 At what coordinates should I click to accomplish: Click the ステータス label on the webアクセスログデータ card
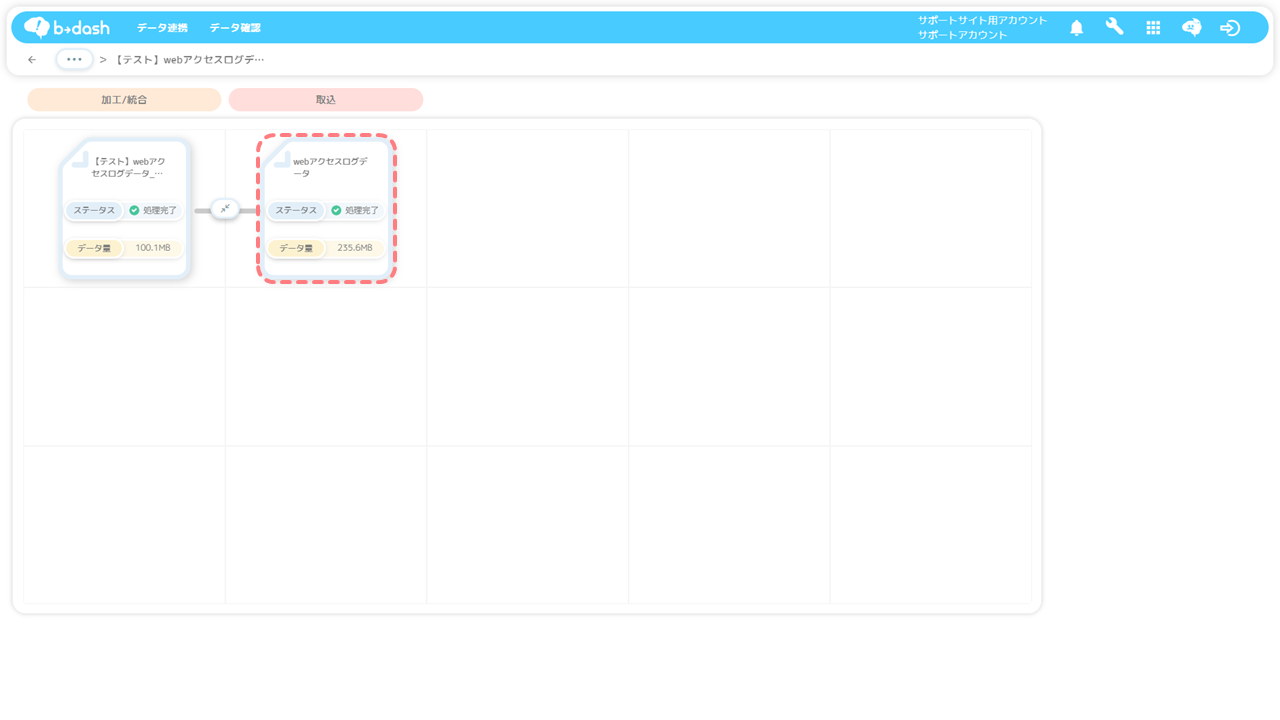tap(296, 211)
